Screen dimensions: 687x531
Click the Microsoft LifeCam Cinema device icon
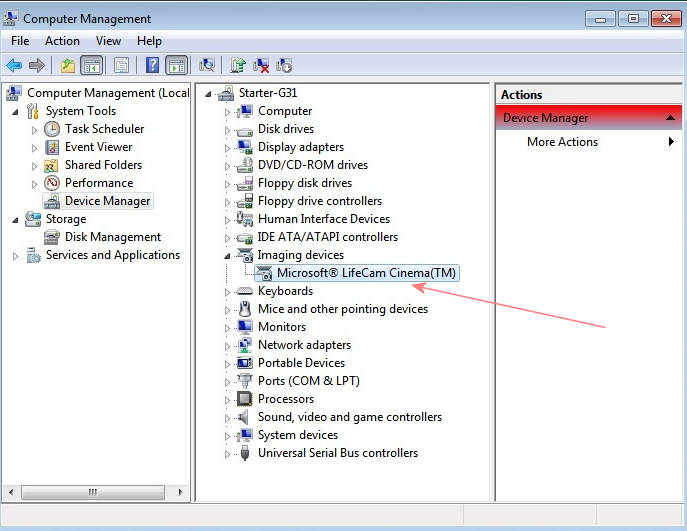[x=264, y=273]
